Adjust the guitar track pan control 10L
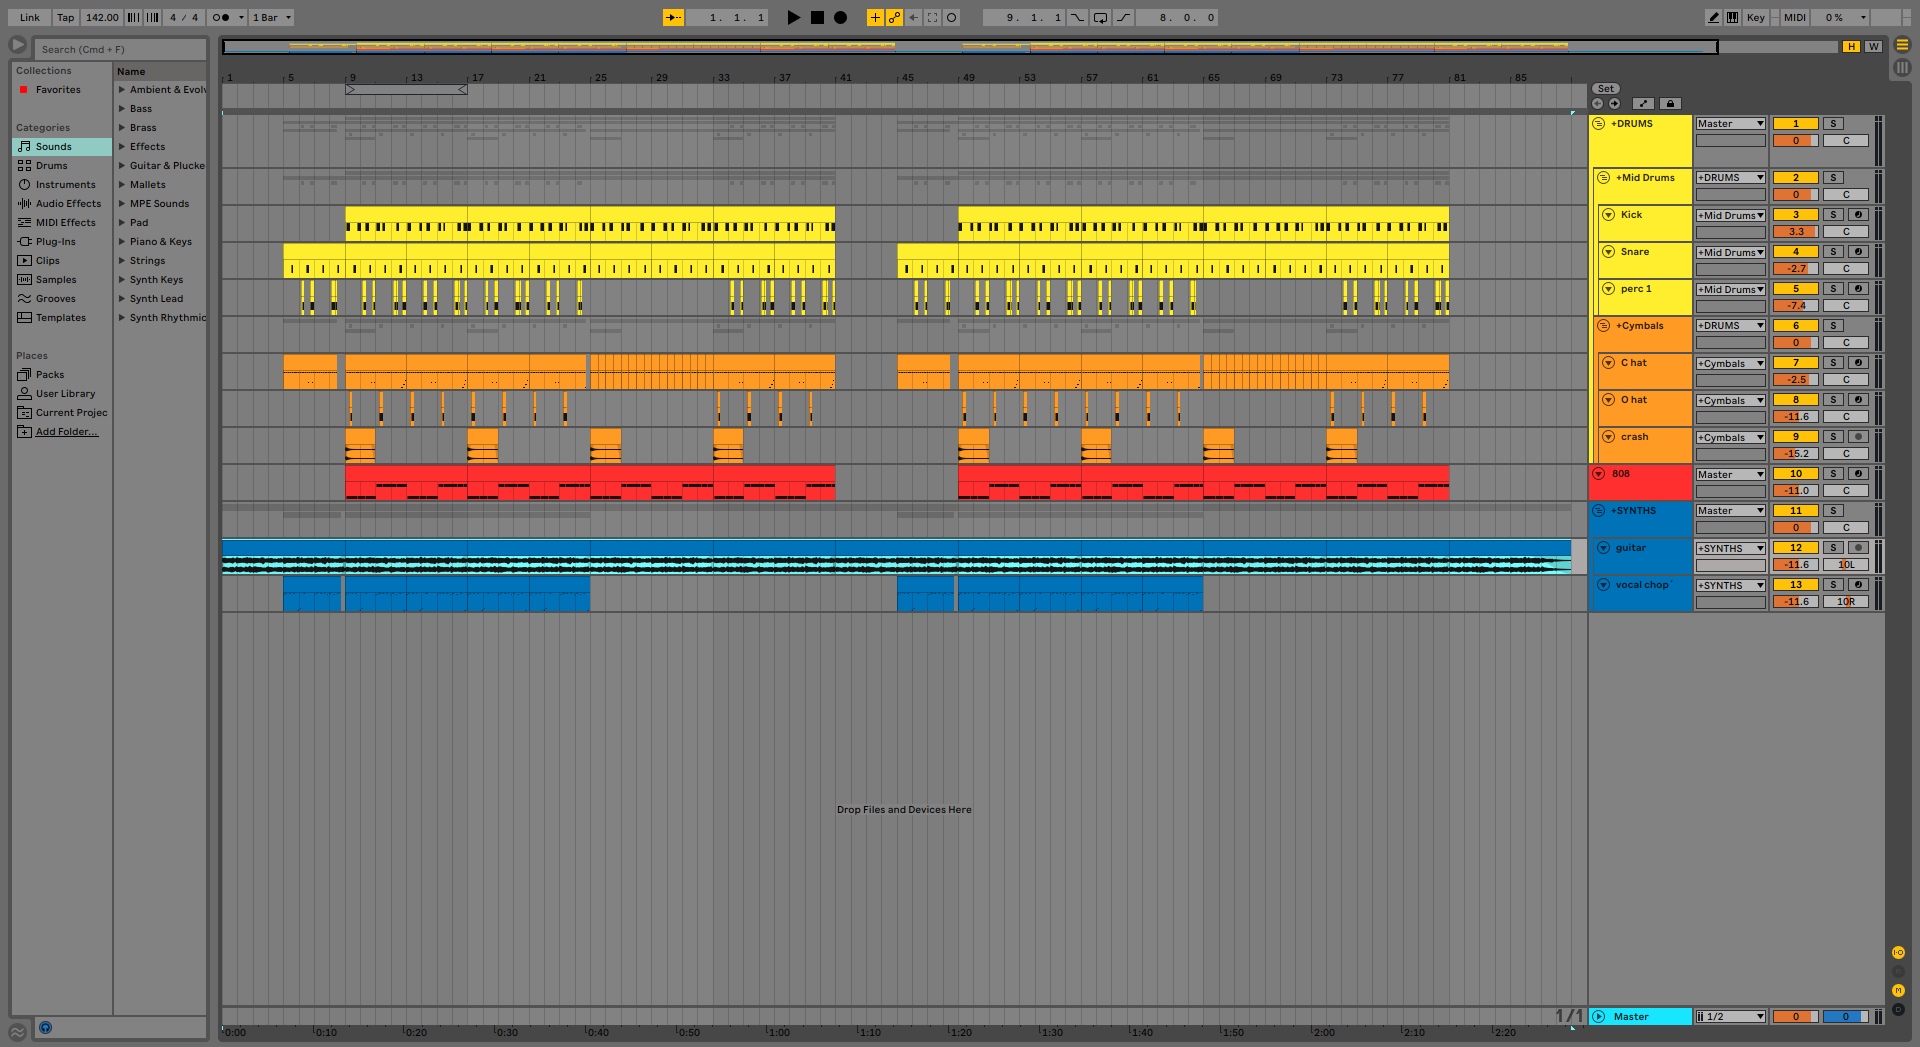The height and width of the screenshot is (1047, 1920). click(1846, 565)
